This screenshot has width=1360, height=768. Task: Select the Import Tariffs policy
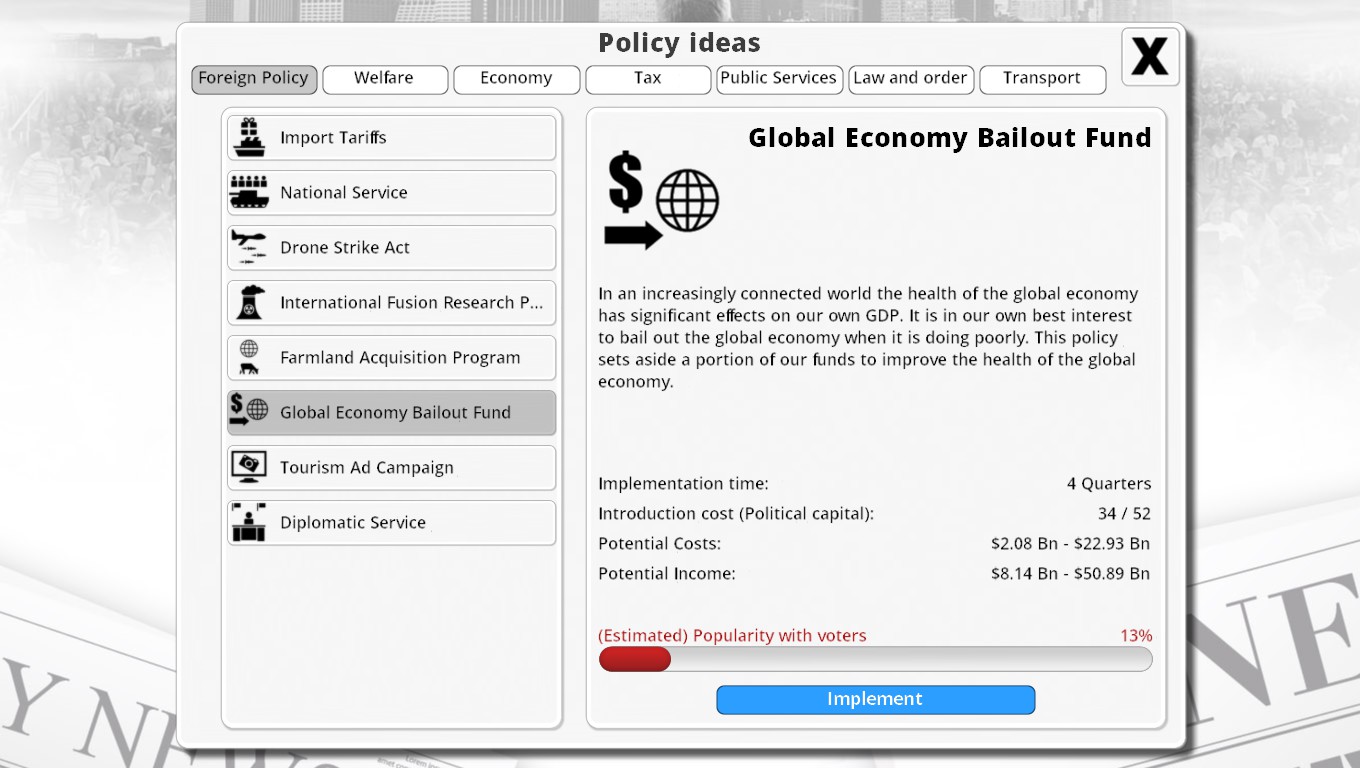click(x=391, y=138)
